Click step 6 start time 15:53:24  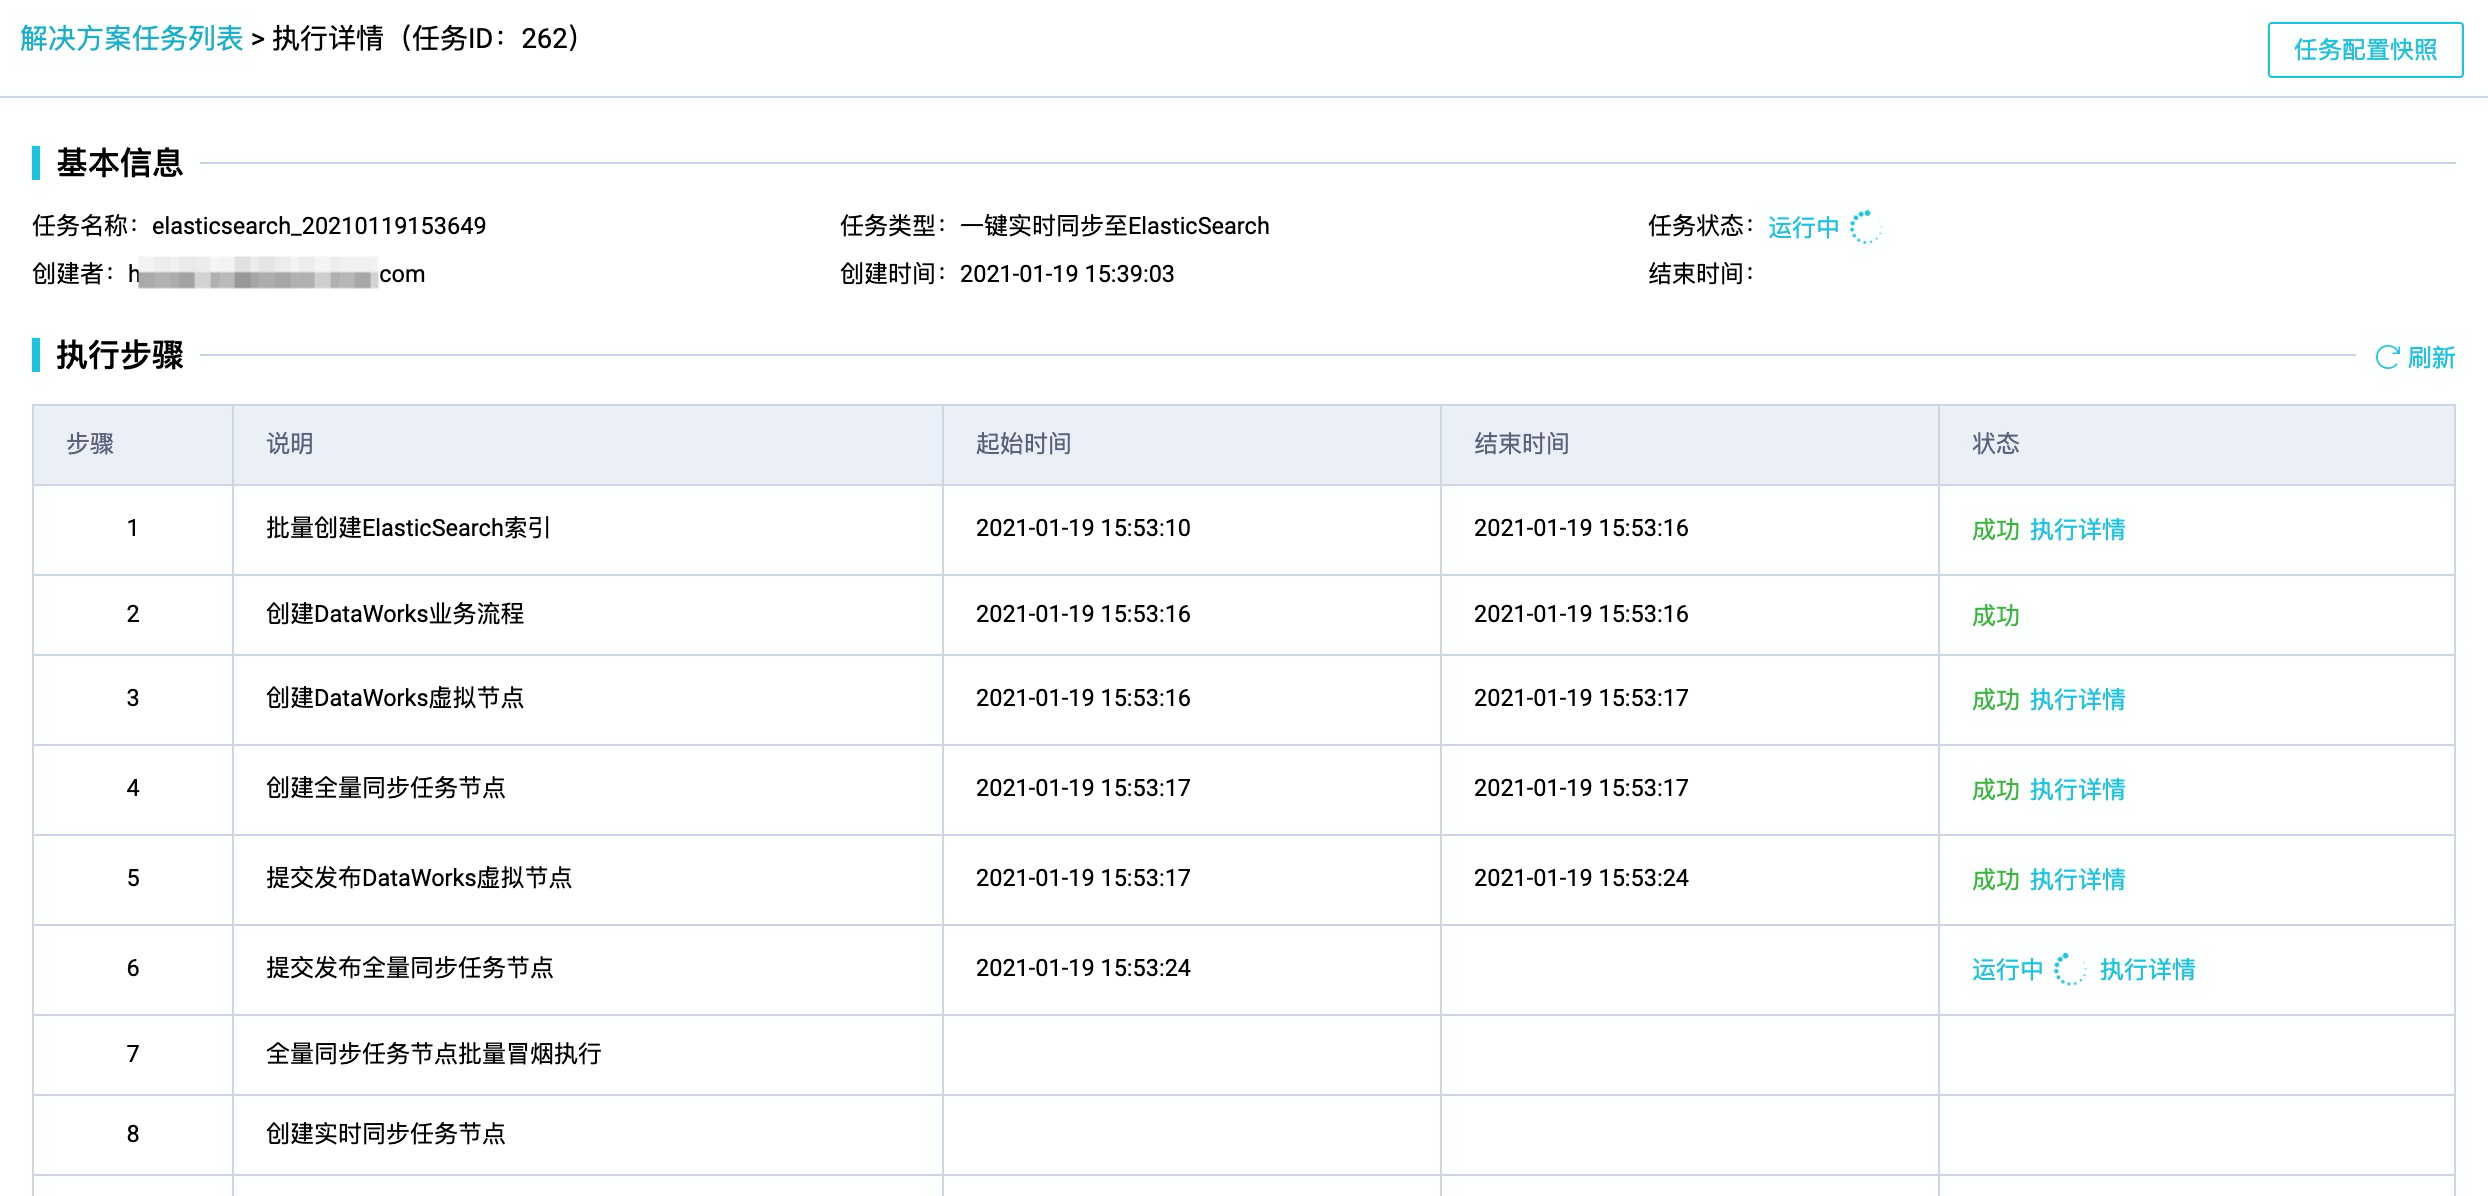[x=1083, y=968]
